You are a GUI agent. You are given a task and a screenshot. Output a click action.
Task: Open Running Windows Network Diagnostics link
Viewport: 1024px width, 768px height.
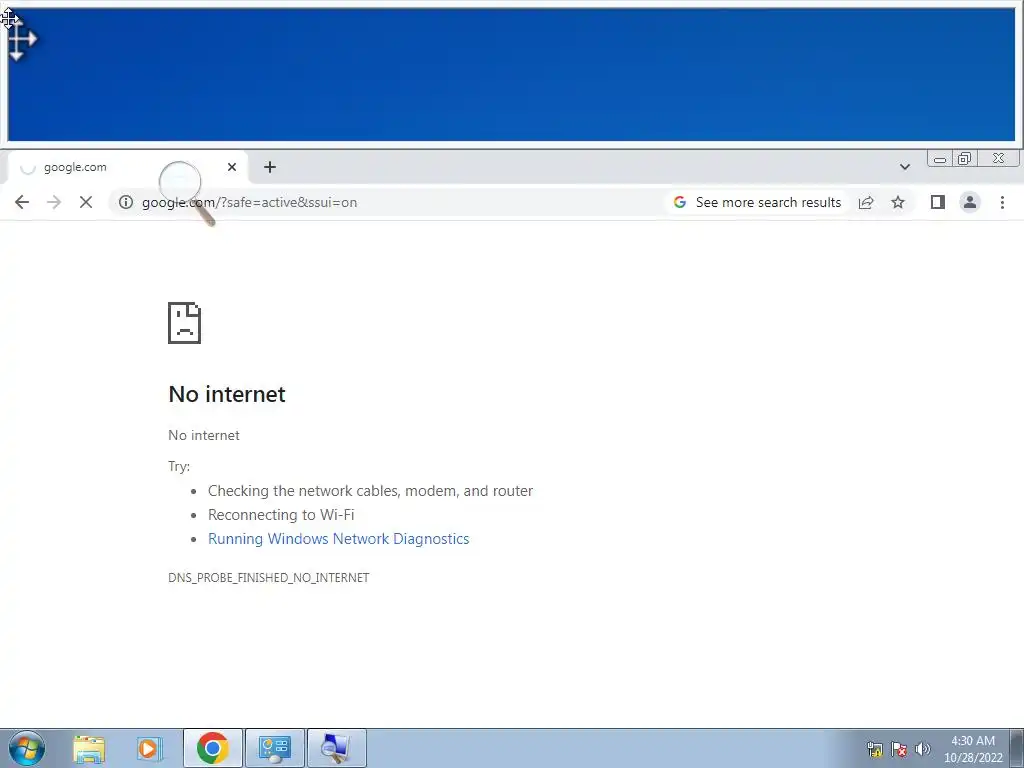pyautogui.click(x=338, y=539)
